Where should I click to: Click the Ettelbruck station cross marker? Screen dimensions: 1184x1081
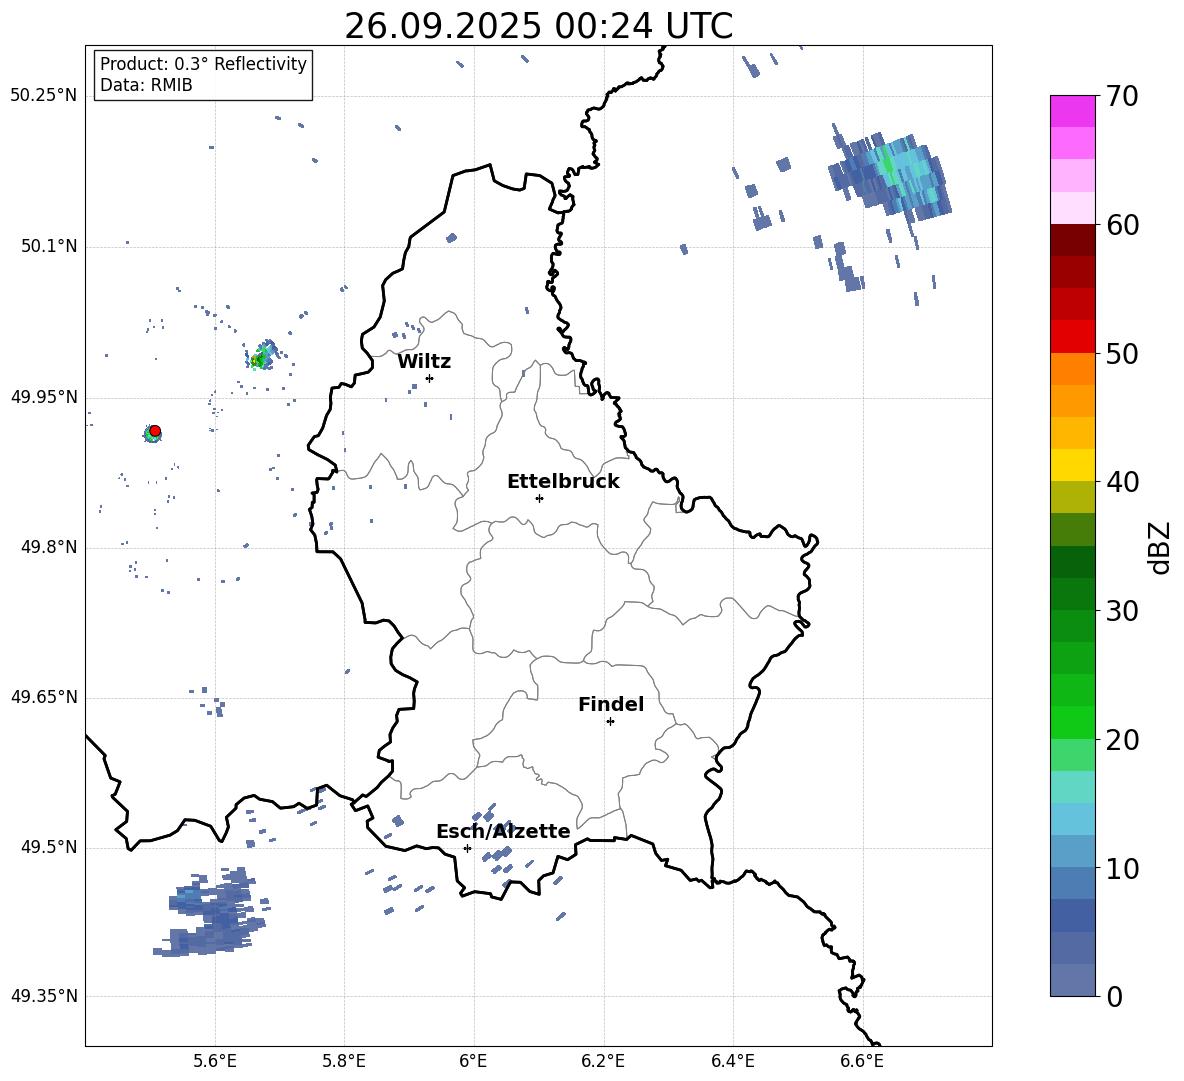(539, 498)
